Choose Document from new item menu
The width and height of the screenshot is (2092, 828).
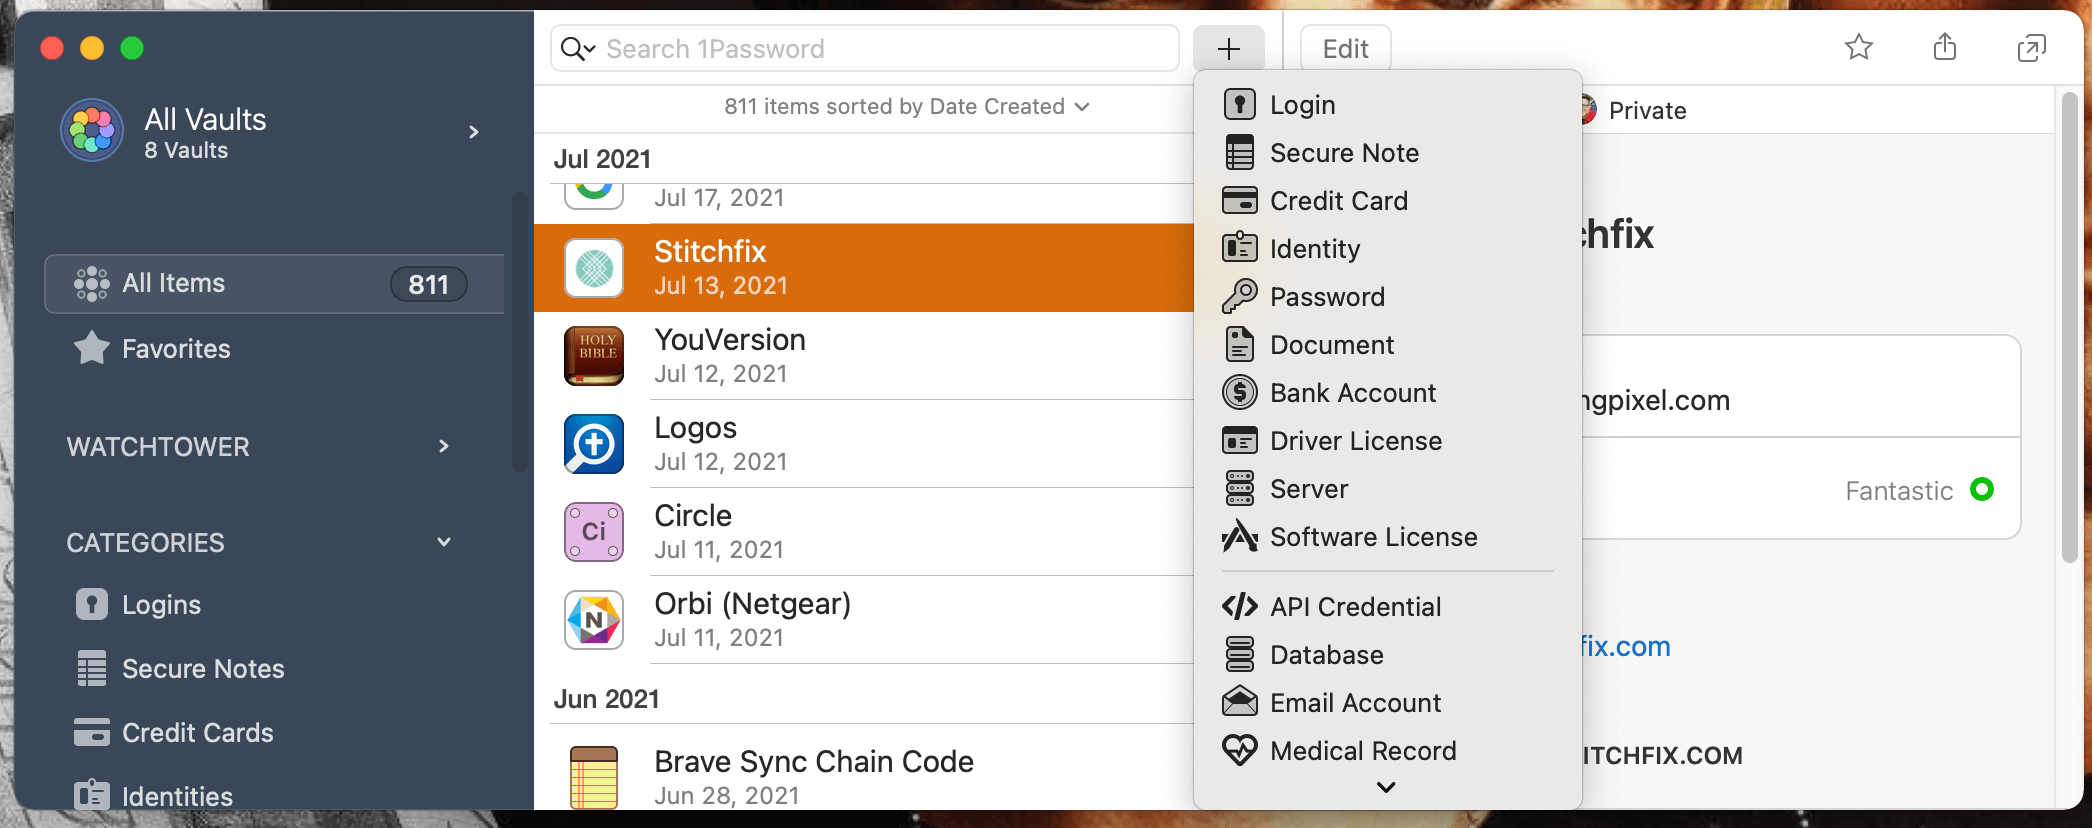coord(1388,345)
